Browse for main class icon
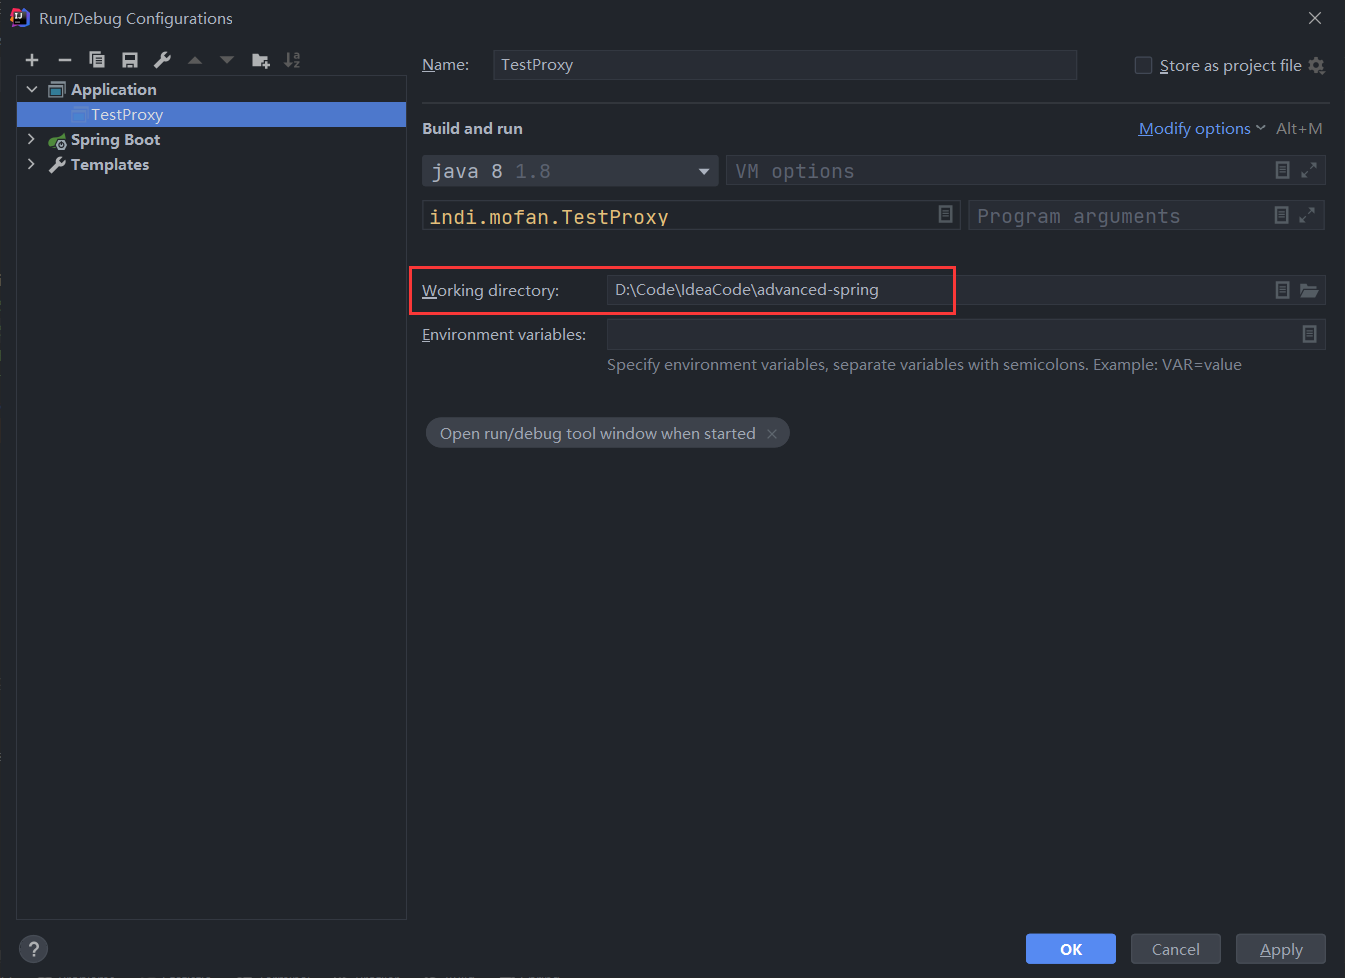 (x=945, y=214)
